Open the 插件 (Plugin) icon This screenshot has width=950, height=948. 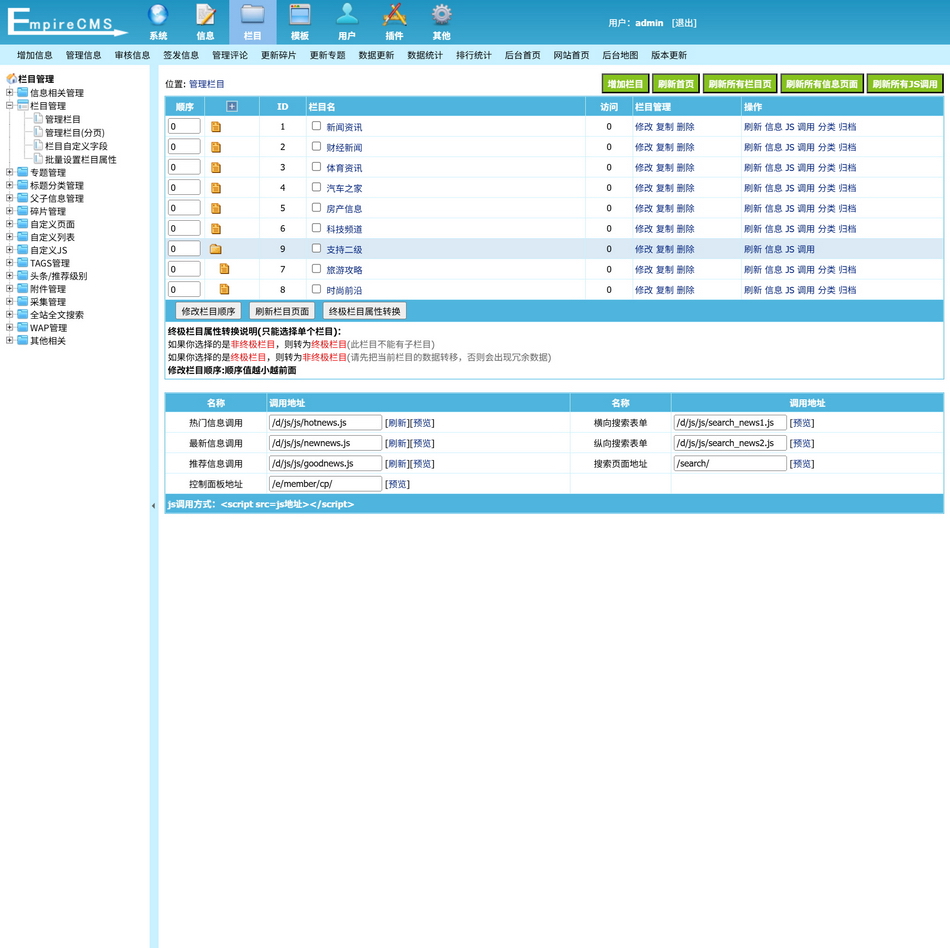(x=395, y=16)
